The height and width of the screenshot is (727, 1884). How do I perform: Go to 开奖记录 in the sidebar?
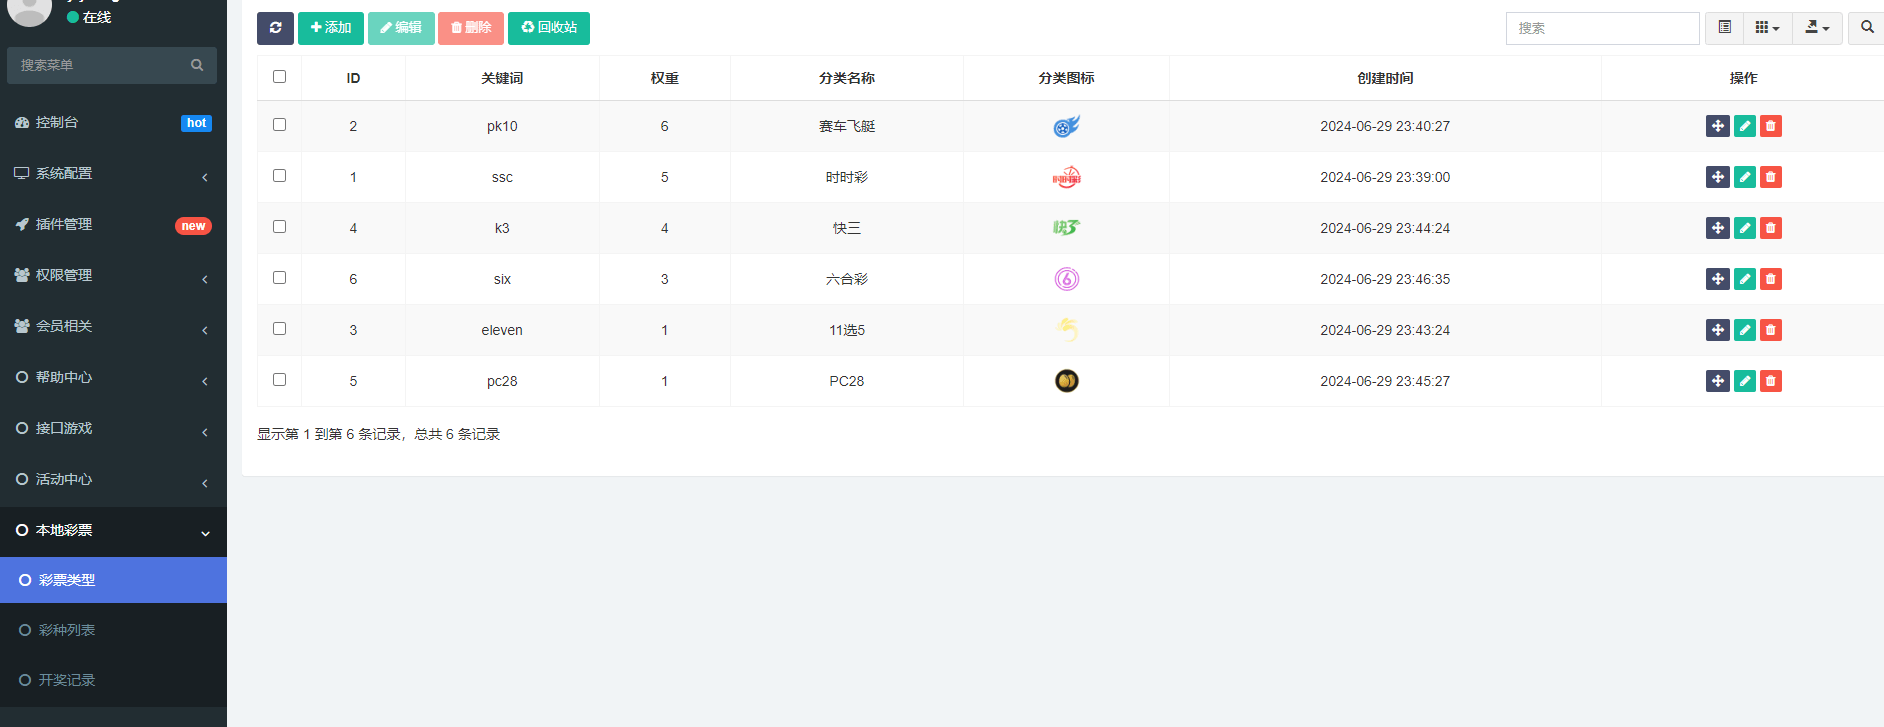(67, 680)
